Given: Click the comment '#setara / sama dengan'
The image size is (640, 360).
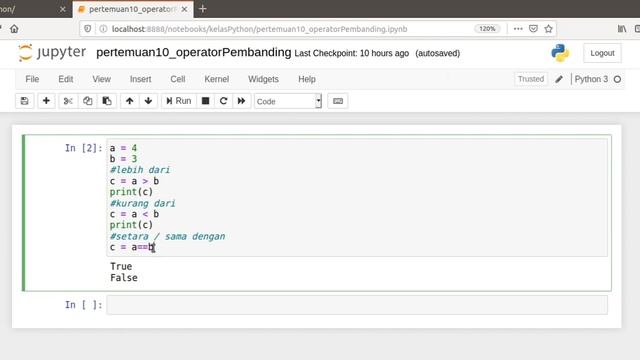Looking at the screenshot, I should click(167, 236).
